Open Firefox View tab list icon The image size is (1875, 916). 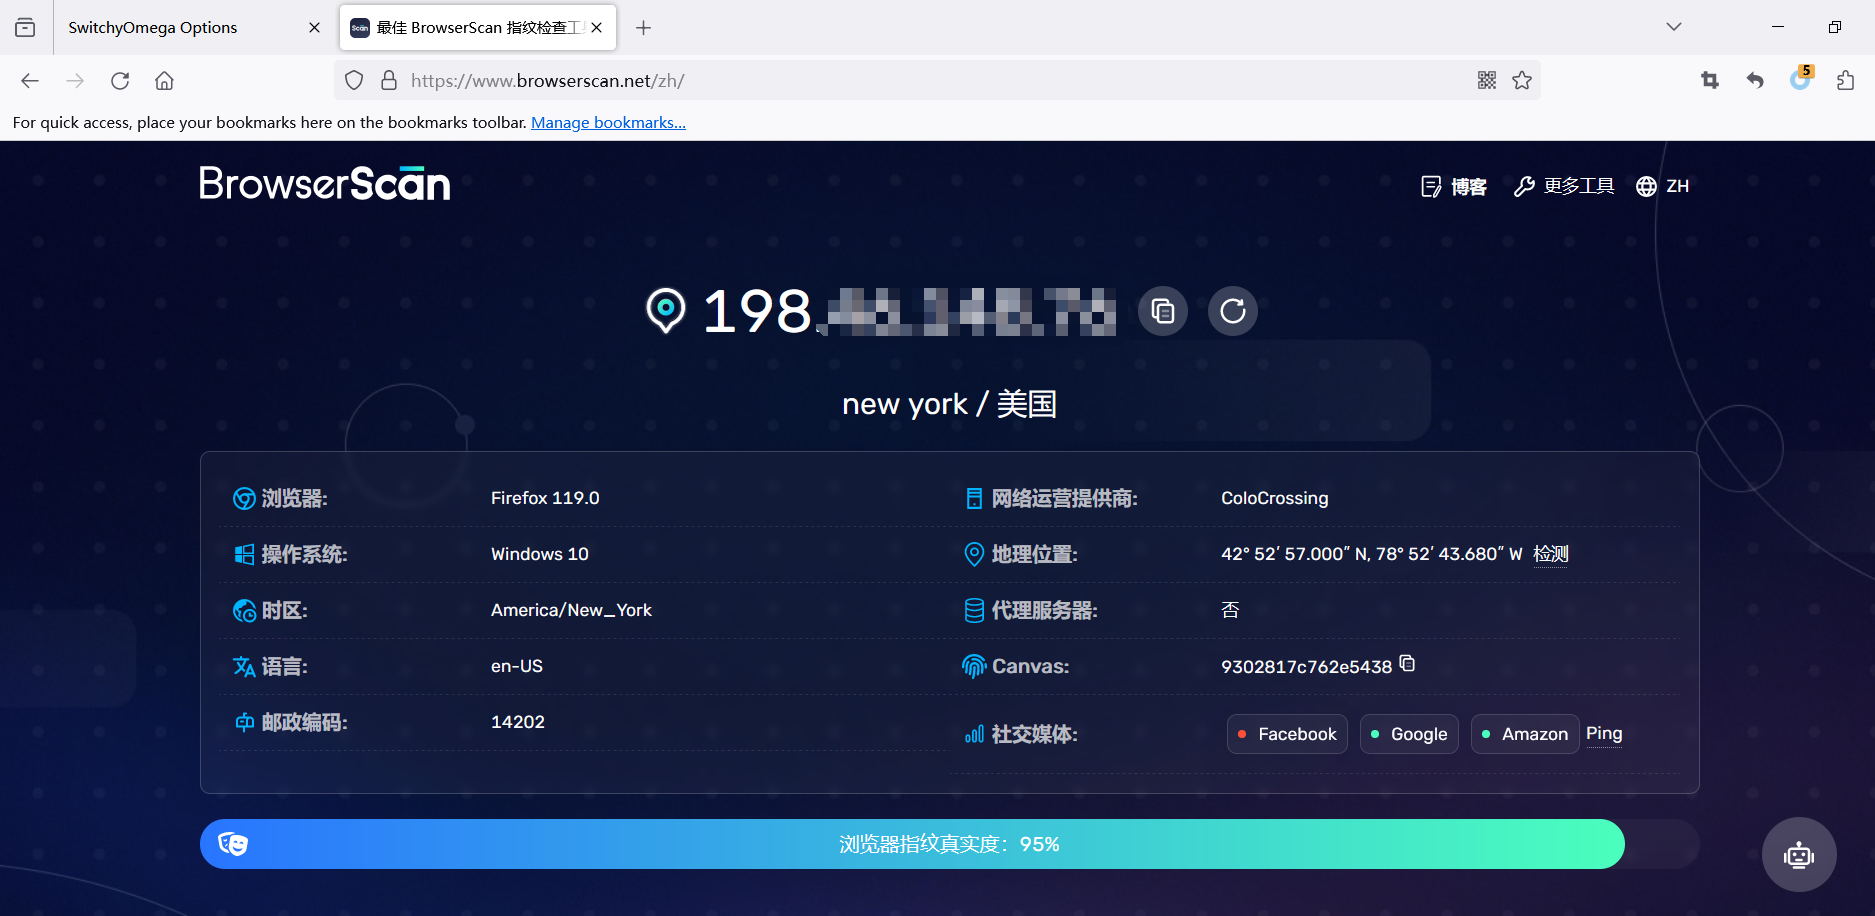click(x=25, y=27)
